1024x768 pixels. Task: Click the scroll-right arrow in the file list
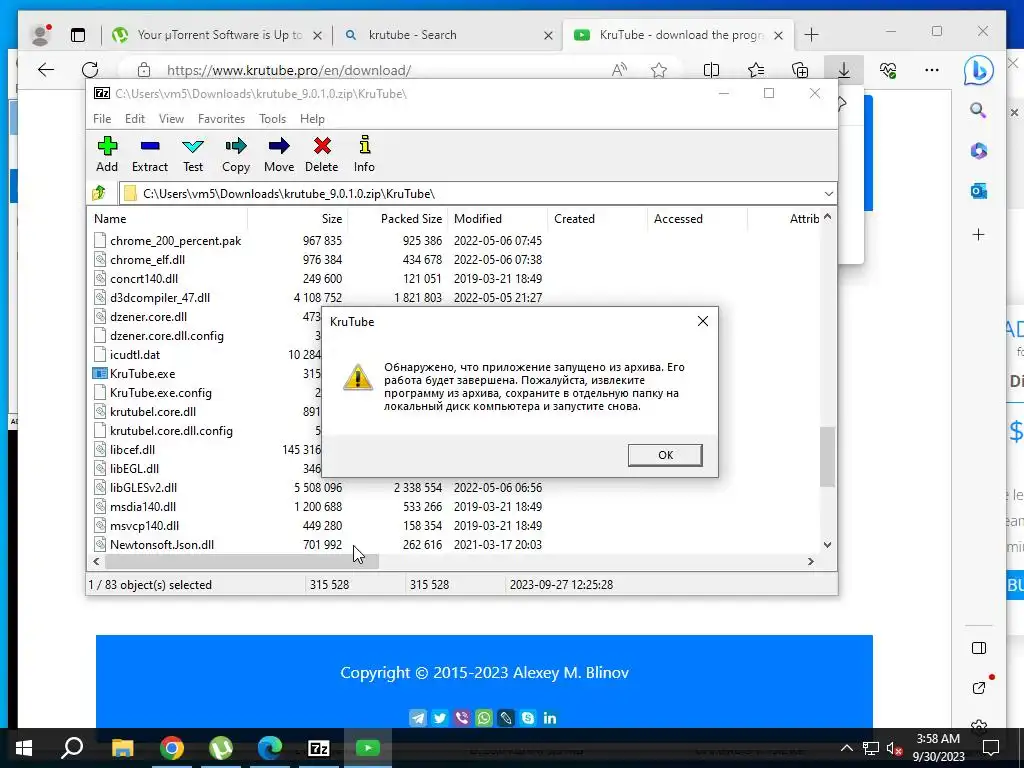click(810, 561)
